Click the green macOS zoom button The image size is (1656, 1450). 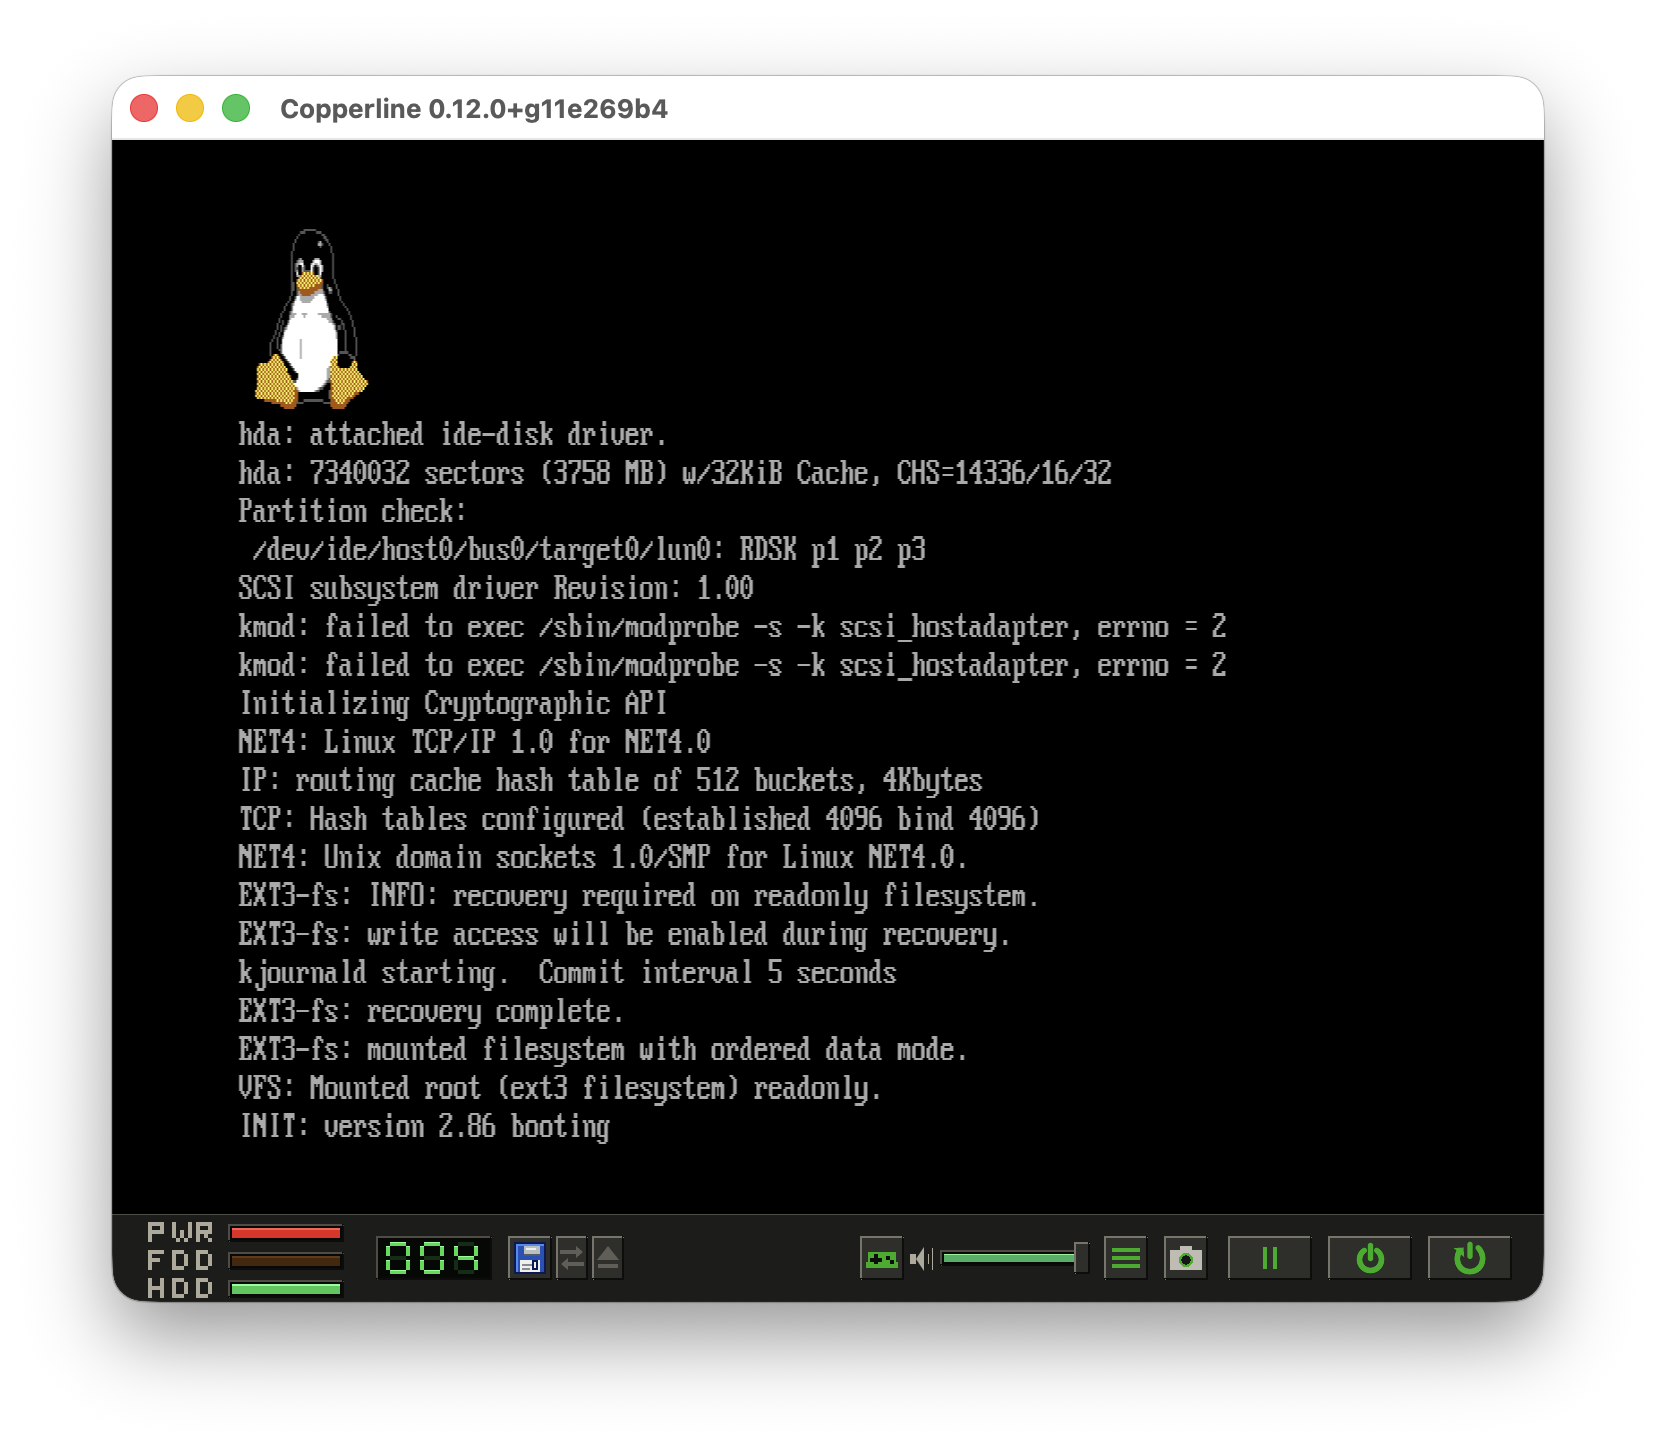click(236, 108)
